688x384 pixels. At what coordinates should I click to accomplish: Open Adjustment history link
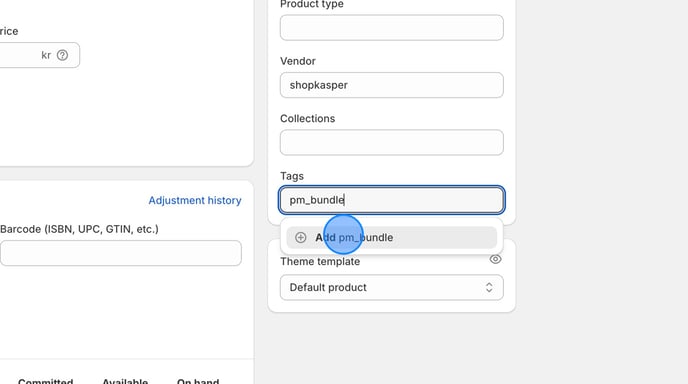coord(195,200)
